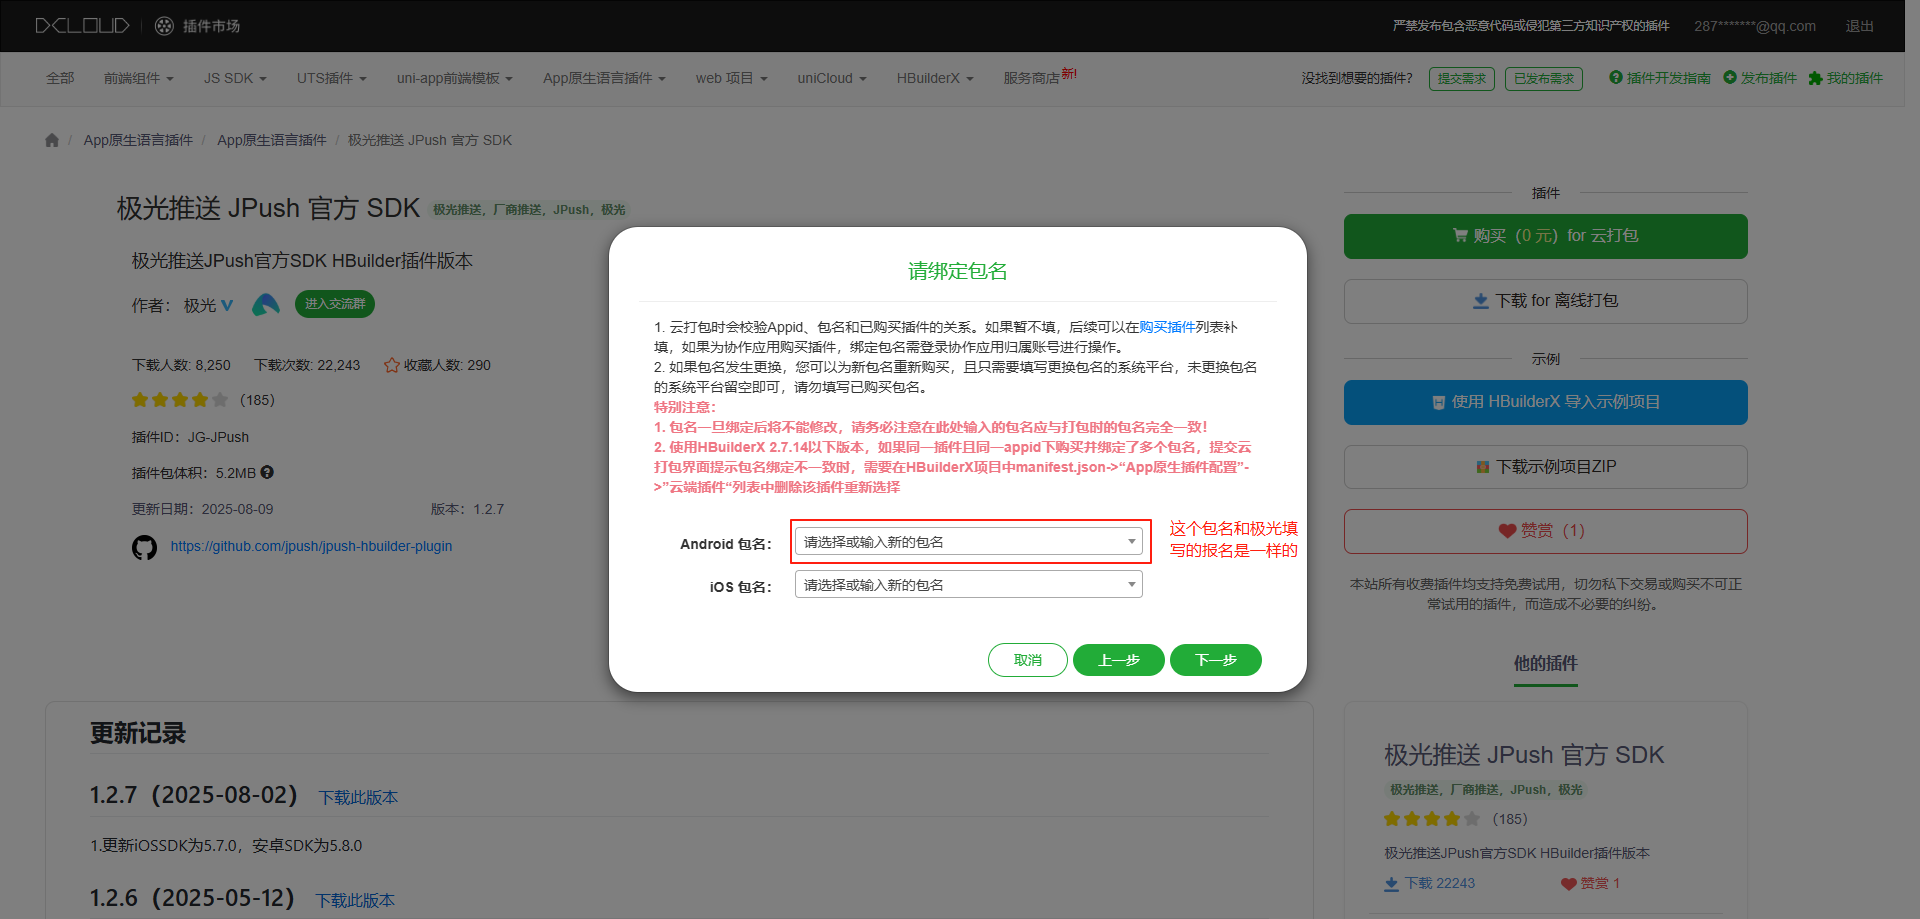Click the 提交需求 button
This screenshot has height=919, width=1920.
coord(1462,79)
